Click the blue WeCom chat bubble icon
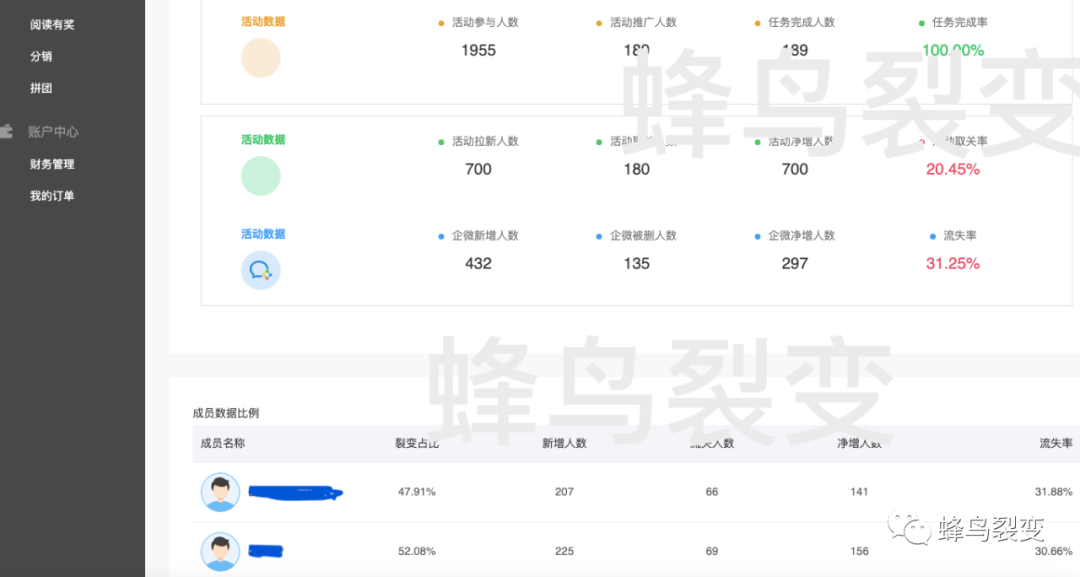This screenshot has height=577, width=1080. point(260,270)
